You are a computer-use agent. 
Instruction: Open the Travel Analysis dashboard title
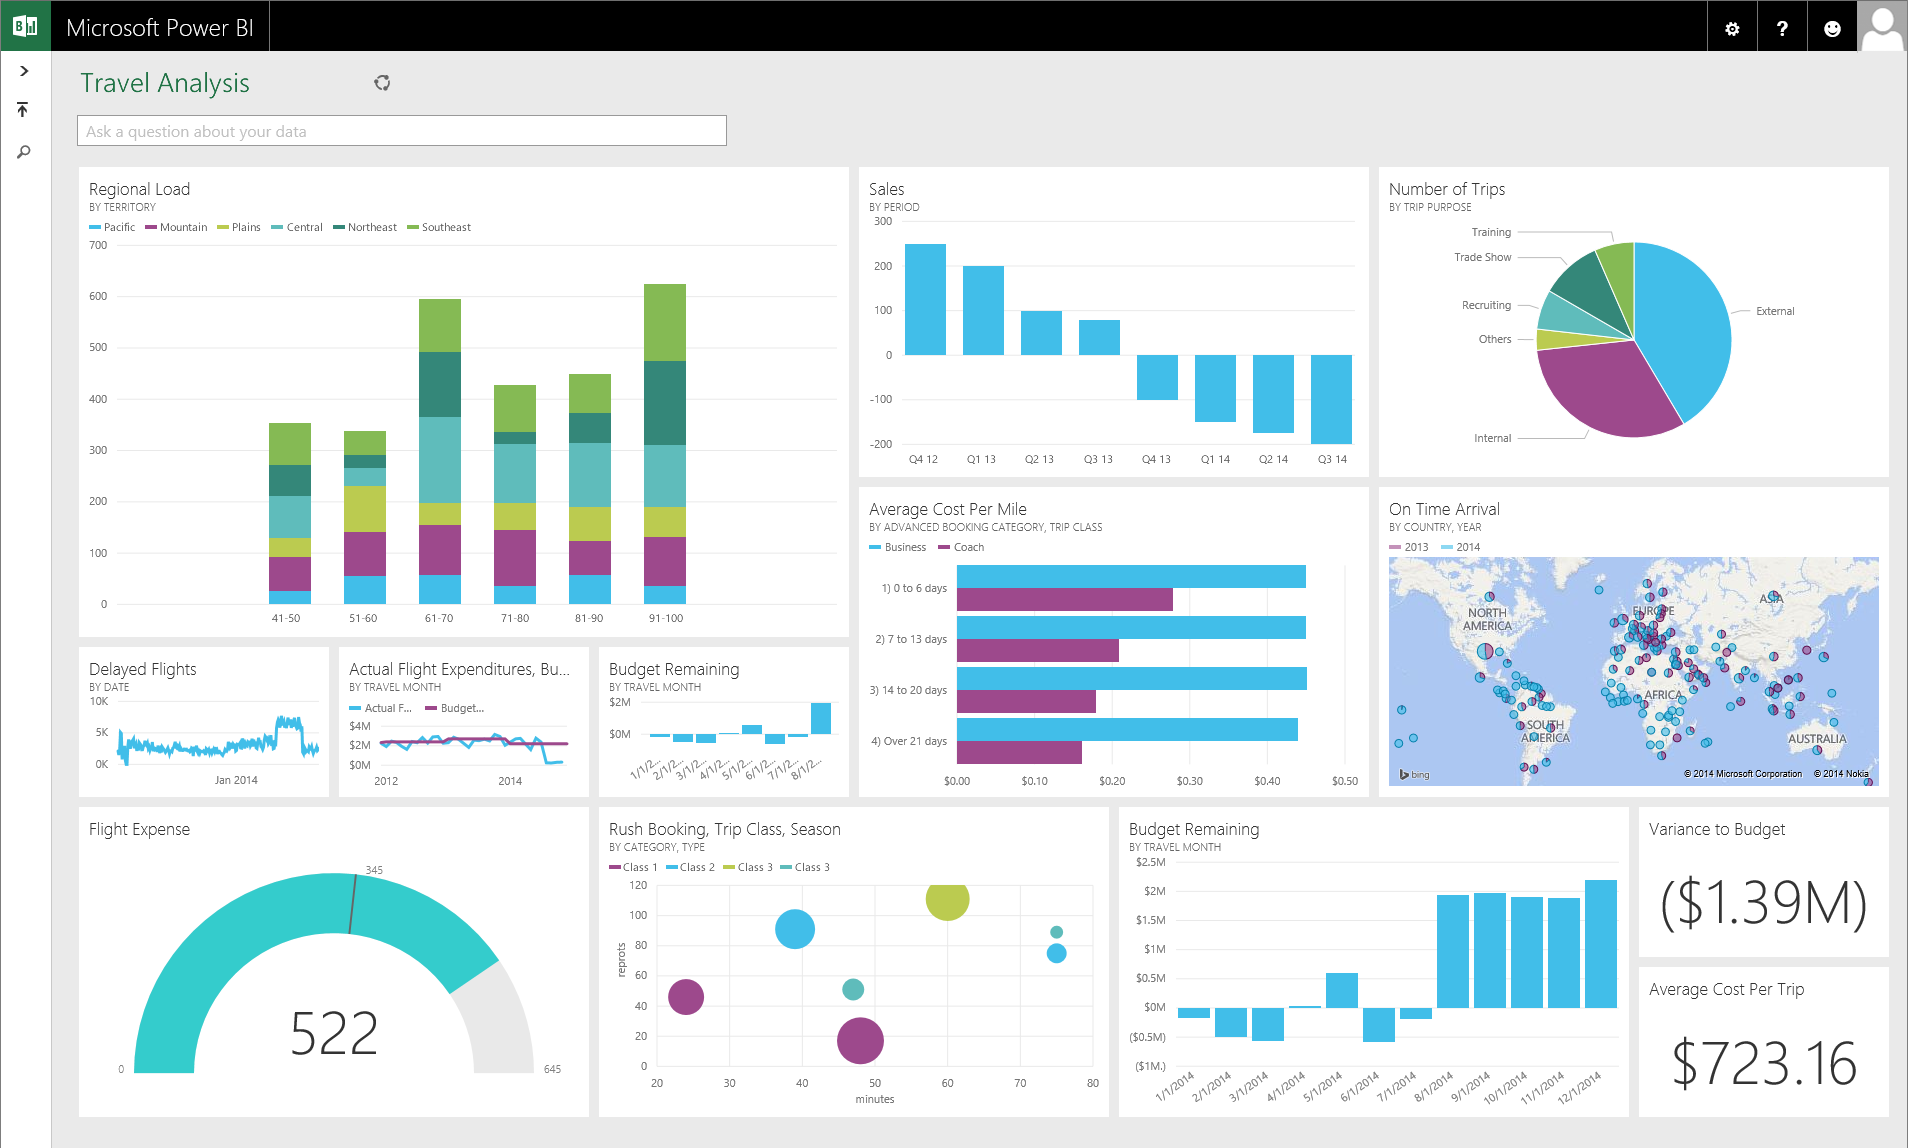[x=165, y=83]
